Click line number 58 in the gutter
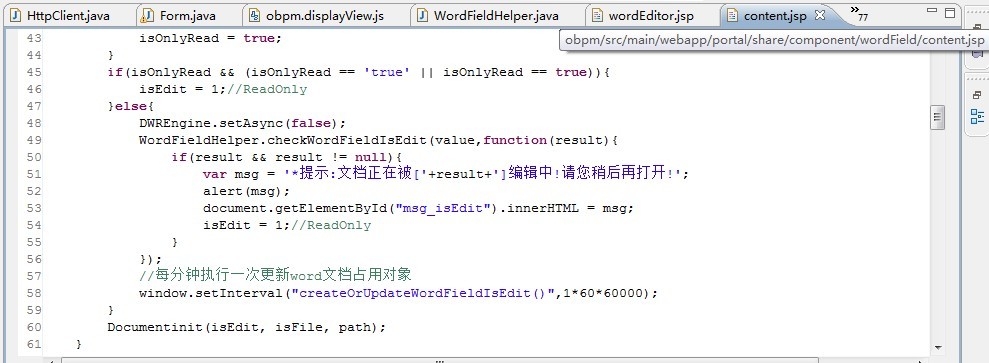Image resolution: width=989 pixels, height=363 pixels. point(33,293)
